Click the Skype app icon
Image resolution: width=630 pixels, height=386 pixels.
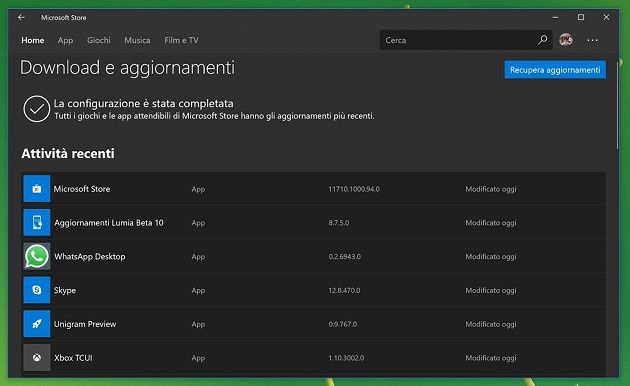pyautogui.click(x=37, y=290)
